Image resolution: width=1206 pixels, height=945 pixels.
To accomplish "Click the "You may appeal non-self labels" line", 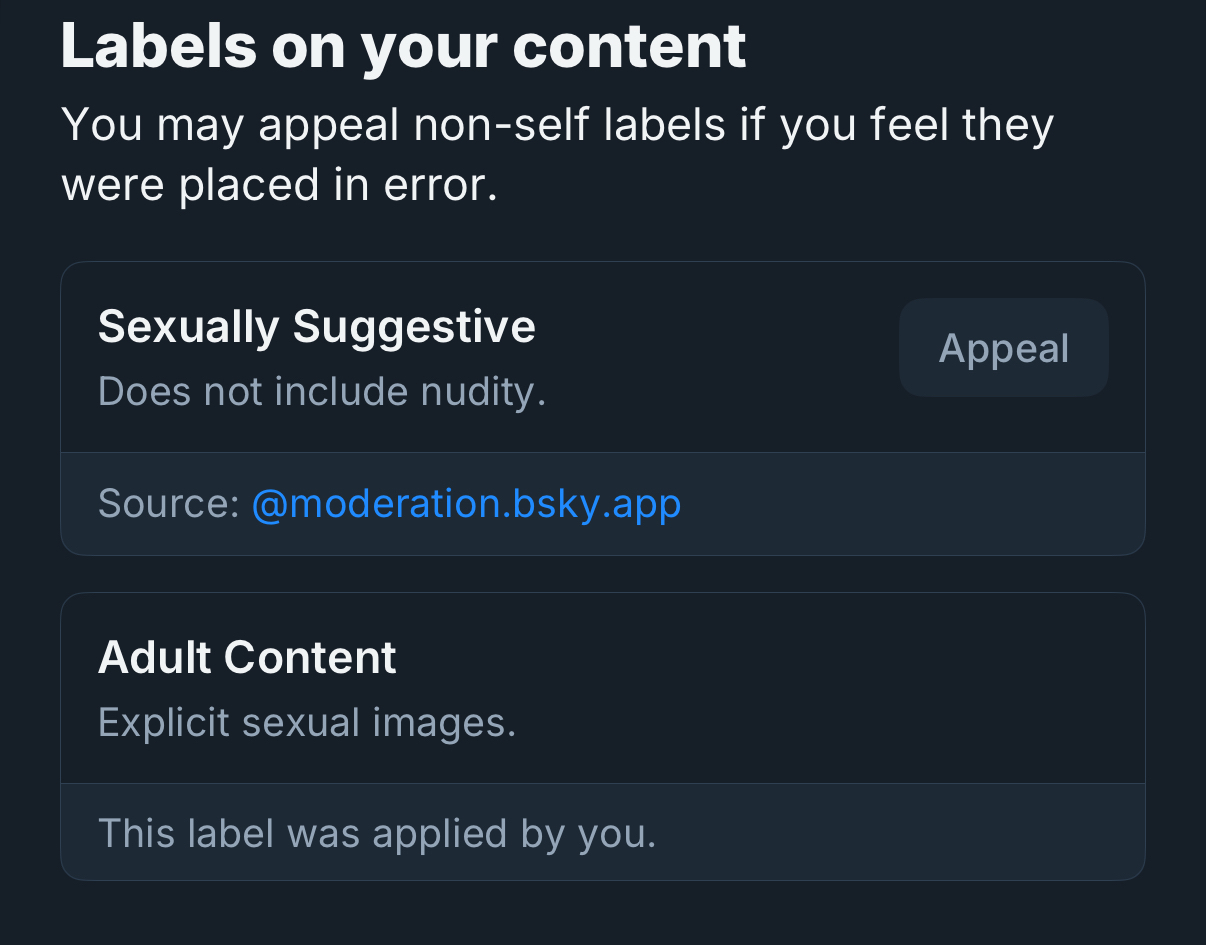I will click(557, 126).
